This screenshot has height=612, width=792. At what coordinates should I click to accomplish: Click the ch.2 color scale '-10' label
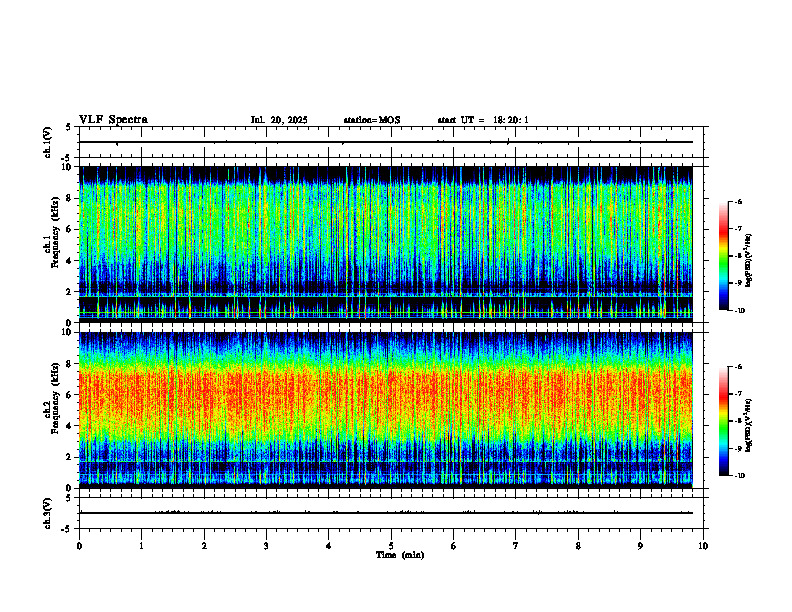(x=740, y=476)
